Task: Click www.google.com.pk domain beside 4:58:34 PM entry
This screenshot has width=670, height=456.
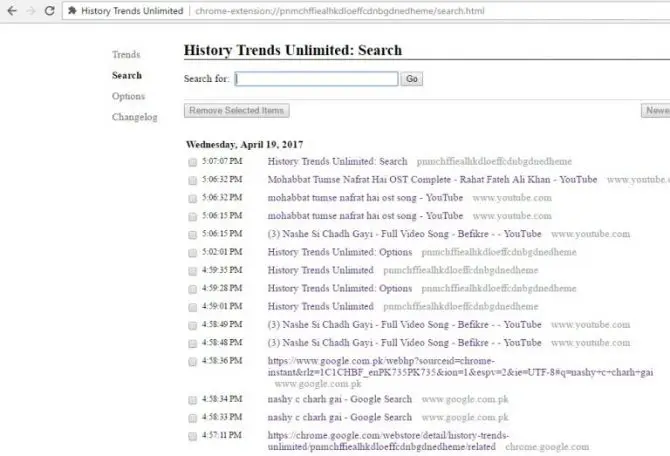Action: [465, 399]
